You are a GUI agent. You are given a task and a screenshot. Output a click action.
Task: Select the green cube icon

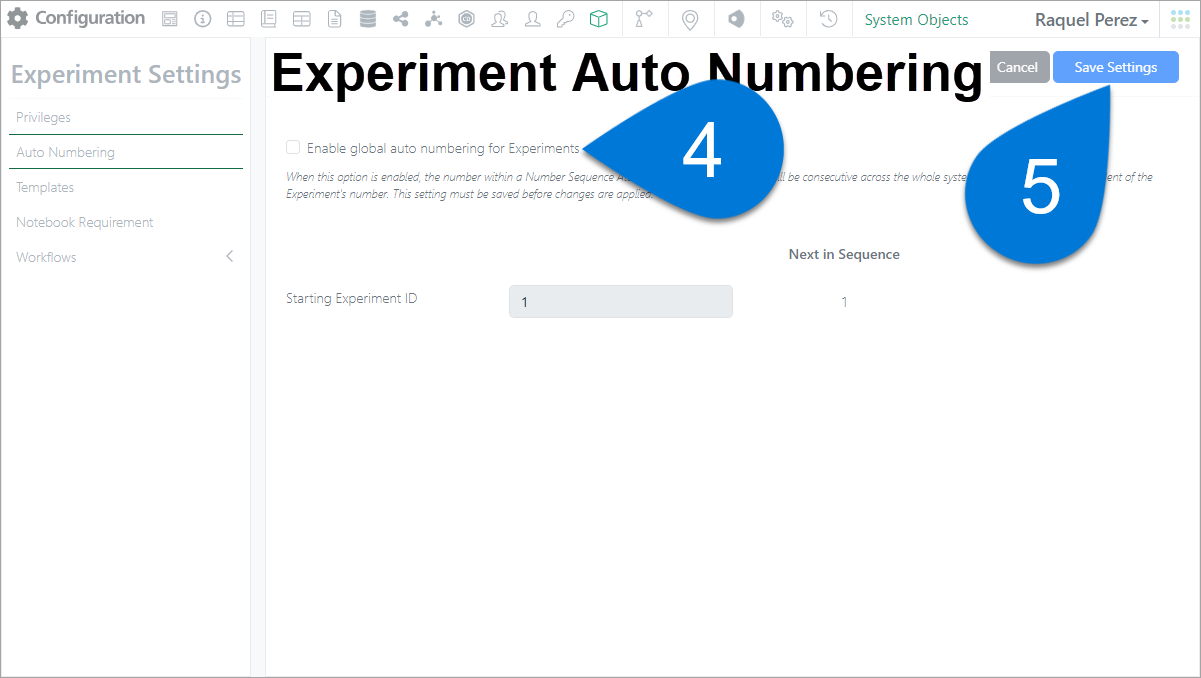coord(598,19)
